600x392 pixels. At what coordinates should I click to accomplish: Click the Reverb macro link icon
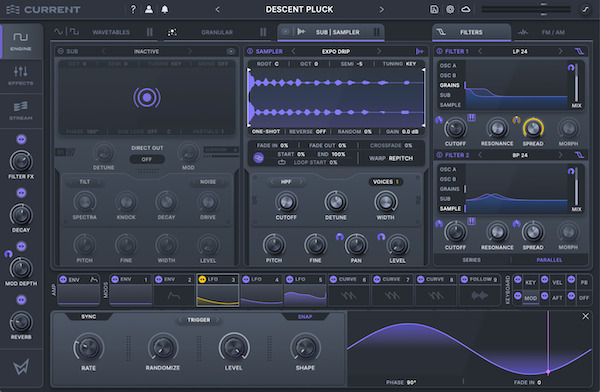coord(21,300)
